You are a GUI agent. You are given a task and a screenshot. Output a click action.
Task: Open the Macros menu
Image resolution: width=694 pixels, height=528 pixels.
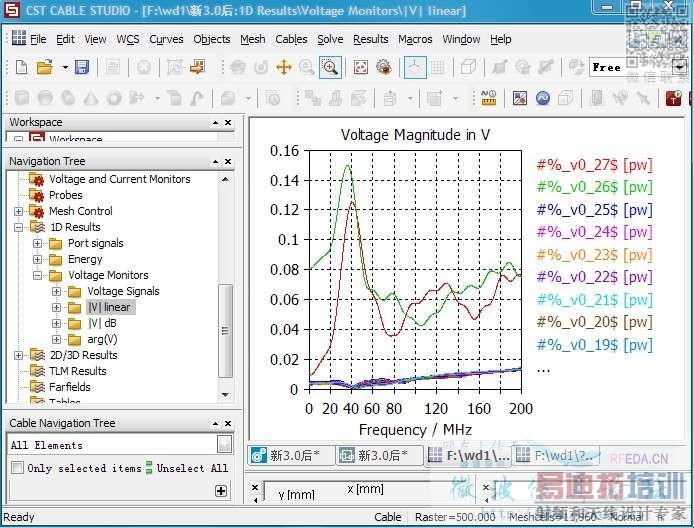[x=415, y=39]
